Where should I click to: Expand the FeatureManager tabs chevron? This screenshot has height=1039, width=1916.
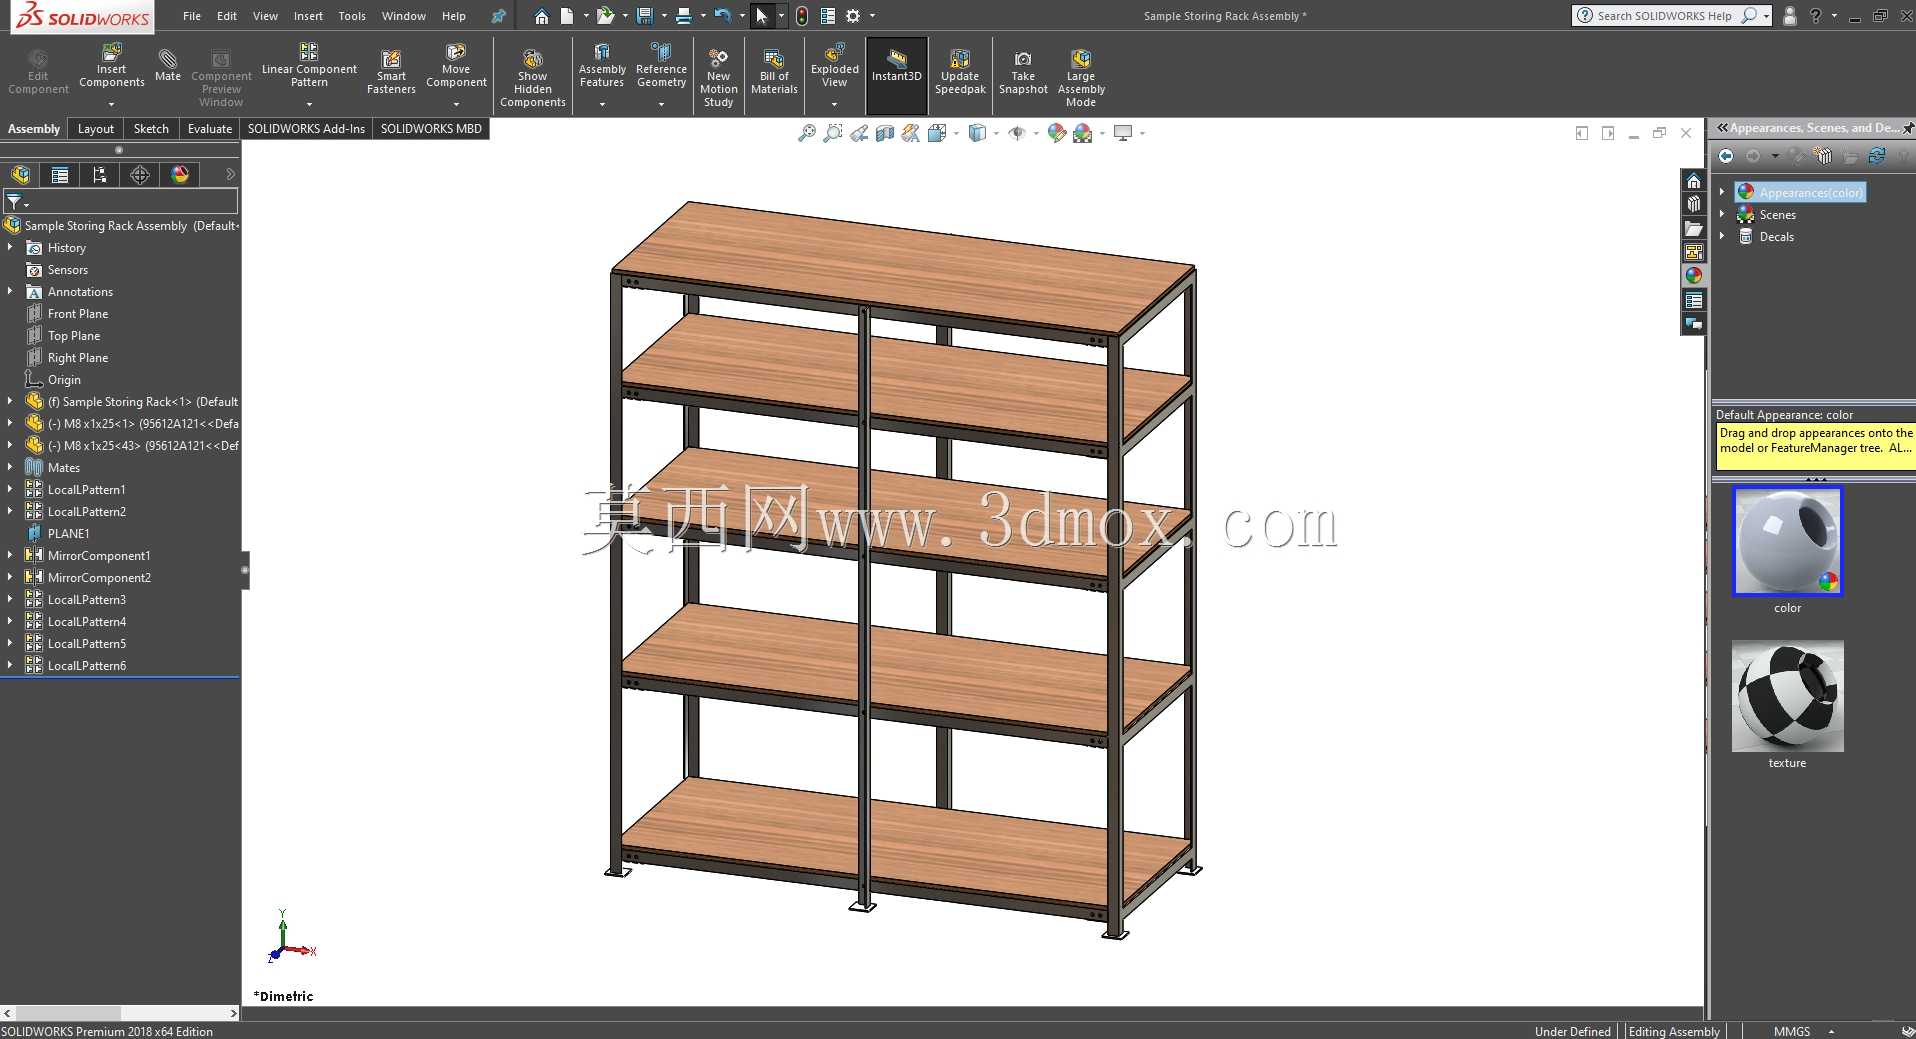pos(230,175)
